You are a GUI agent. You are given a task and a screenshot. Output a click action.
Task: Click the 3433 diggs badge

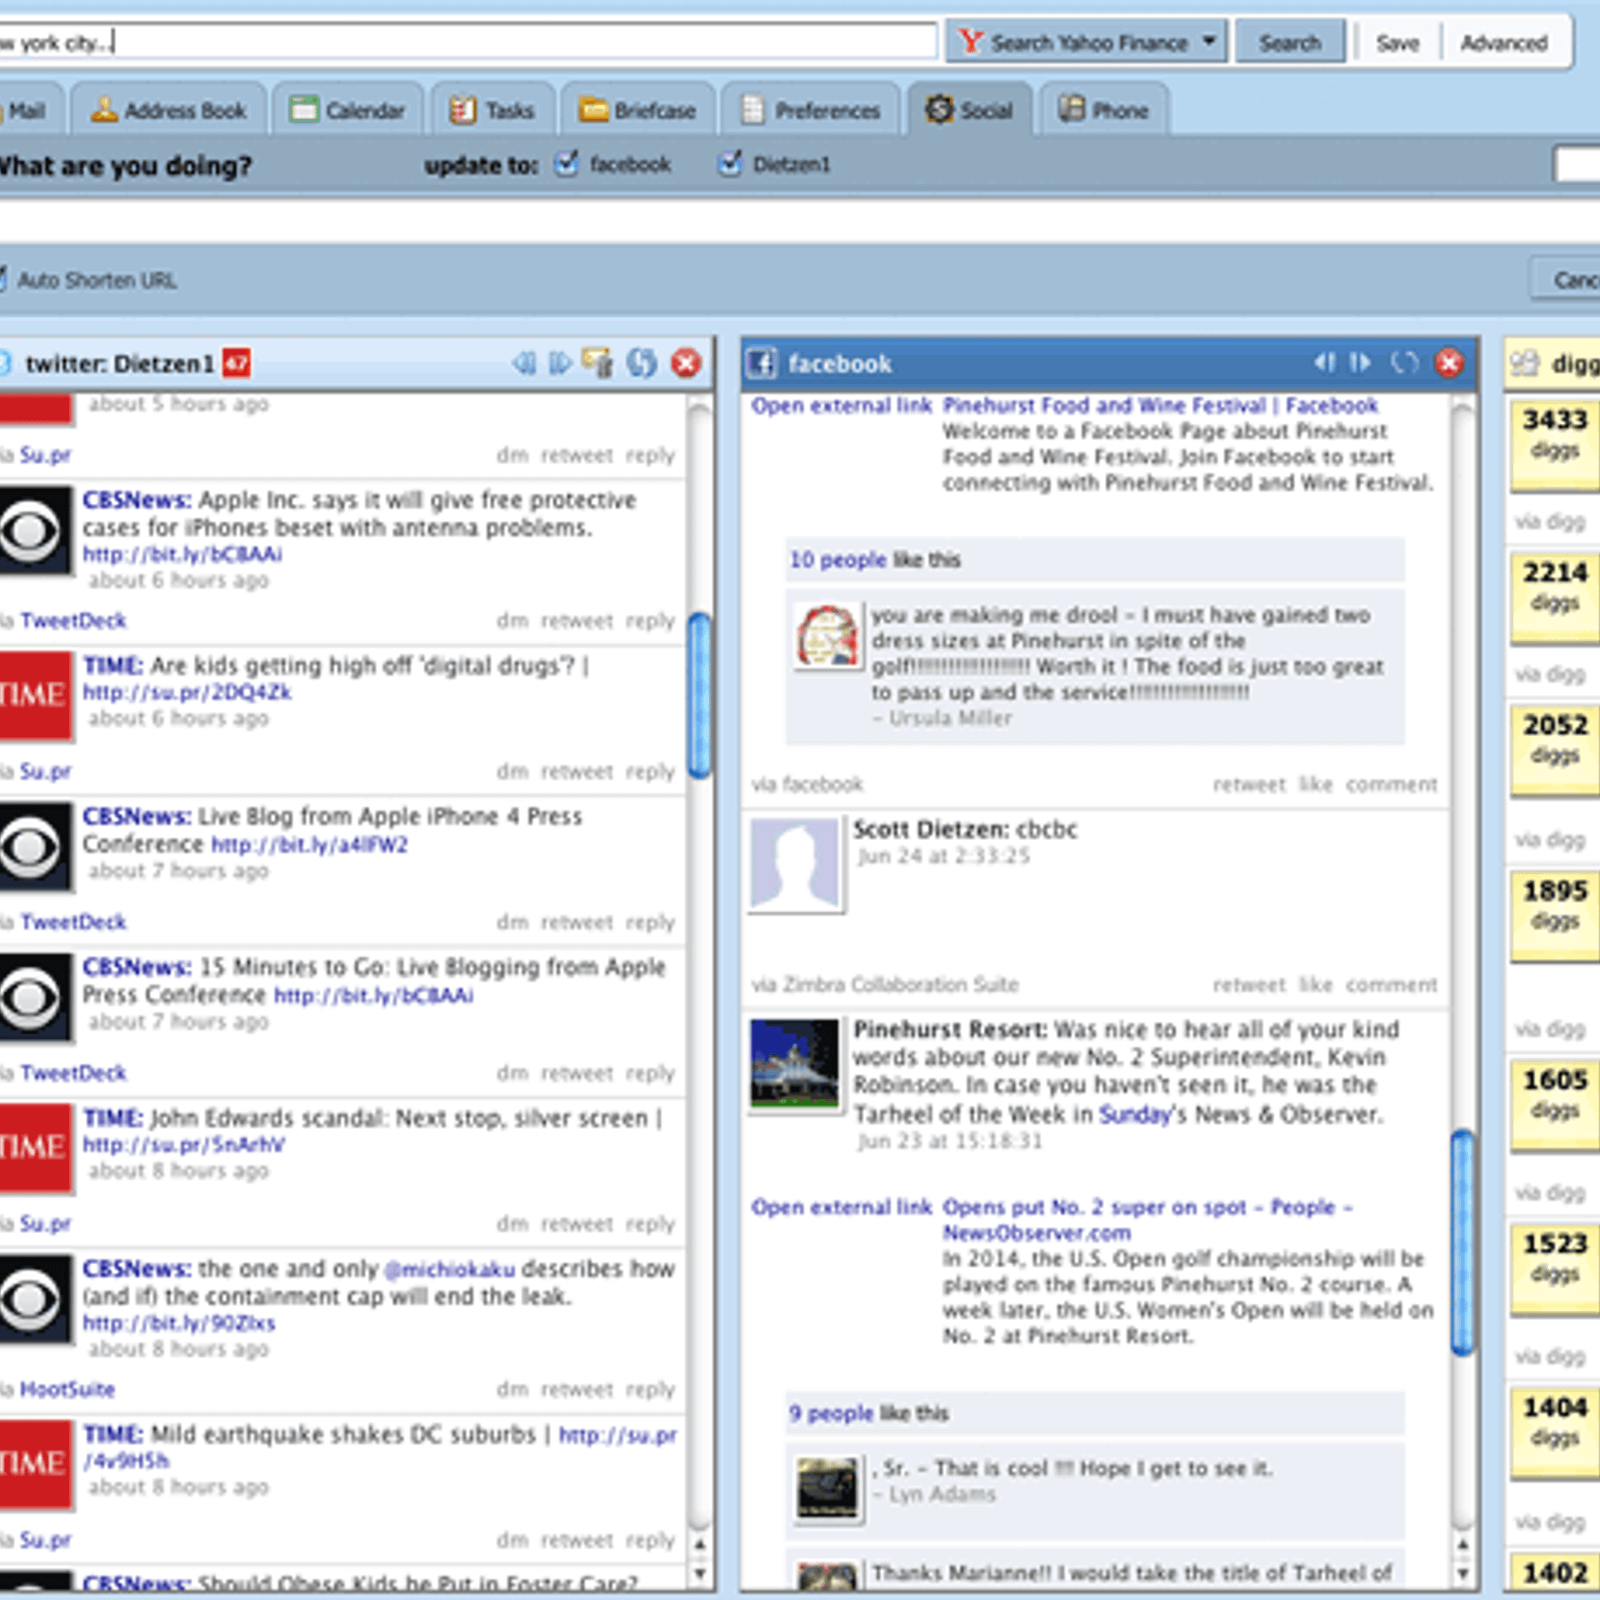click(1555, 445)
